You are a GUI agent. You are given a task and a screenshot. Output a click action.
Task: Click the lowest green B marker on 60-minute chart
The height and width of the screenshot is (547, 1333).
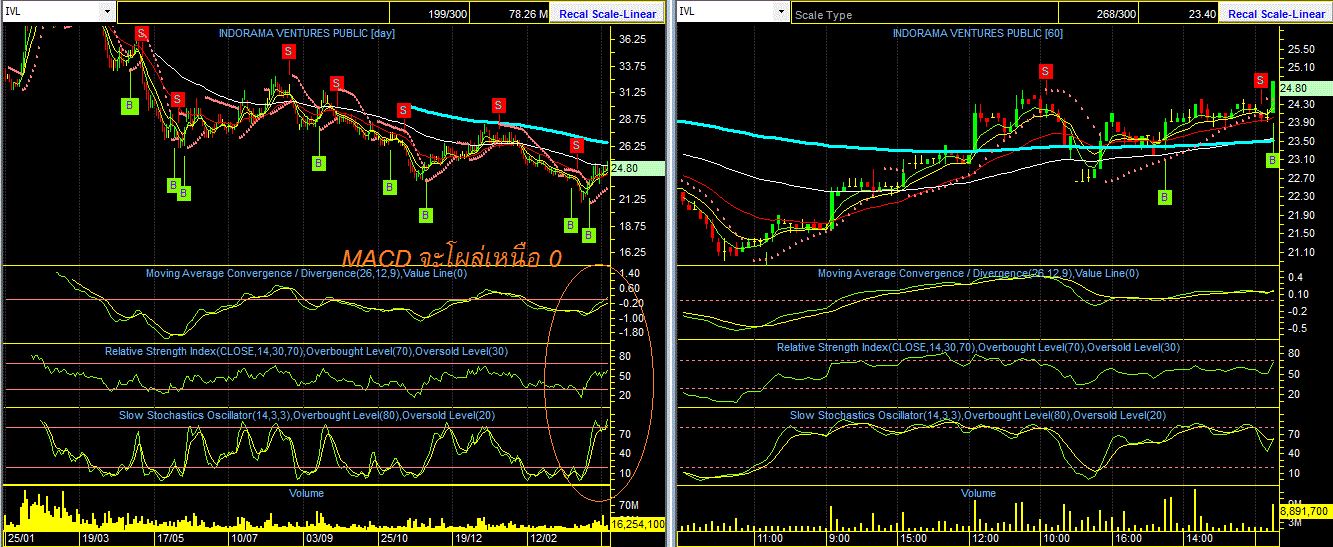(x=1165, y=197)
